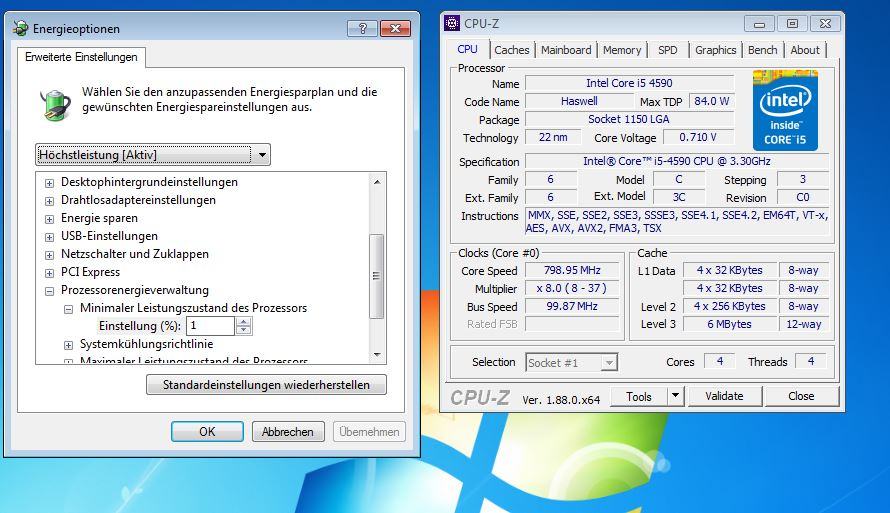
Task: Open the Tools dropdown arrow in CPU-Z
Action: coord(675,396)
